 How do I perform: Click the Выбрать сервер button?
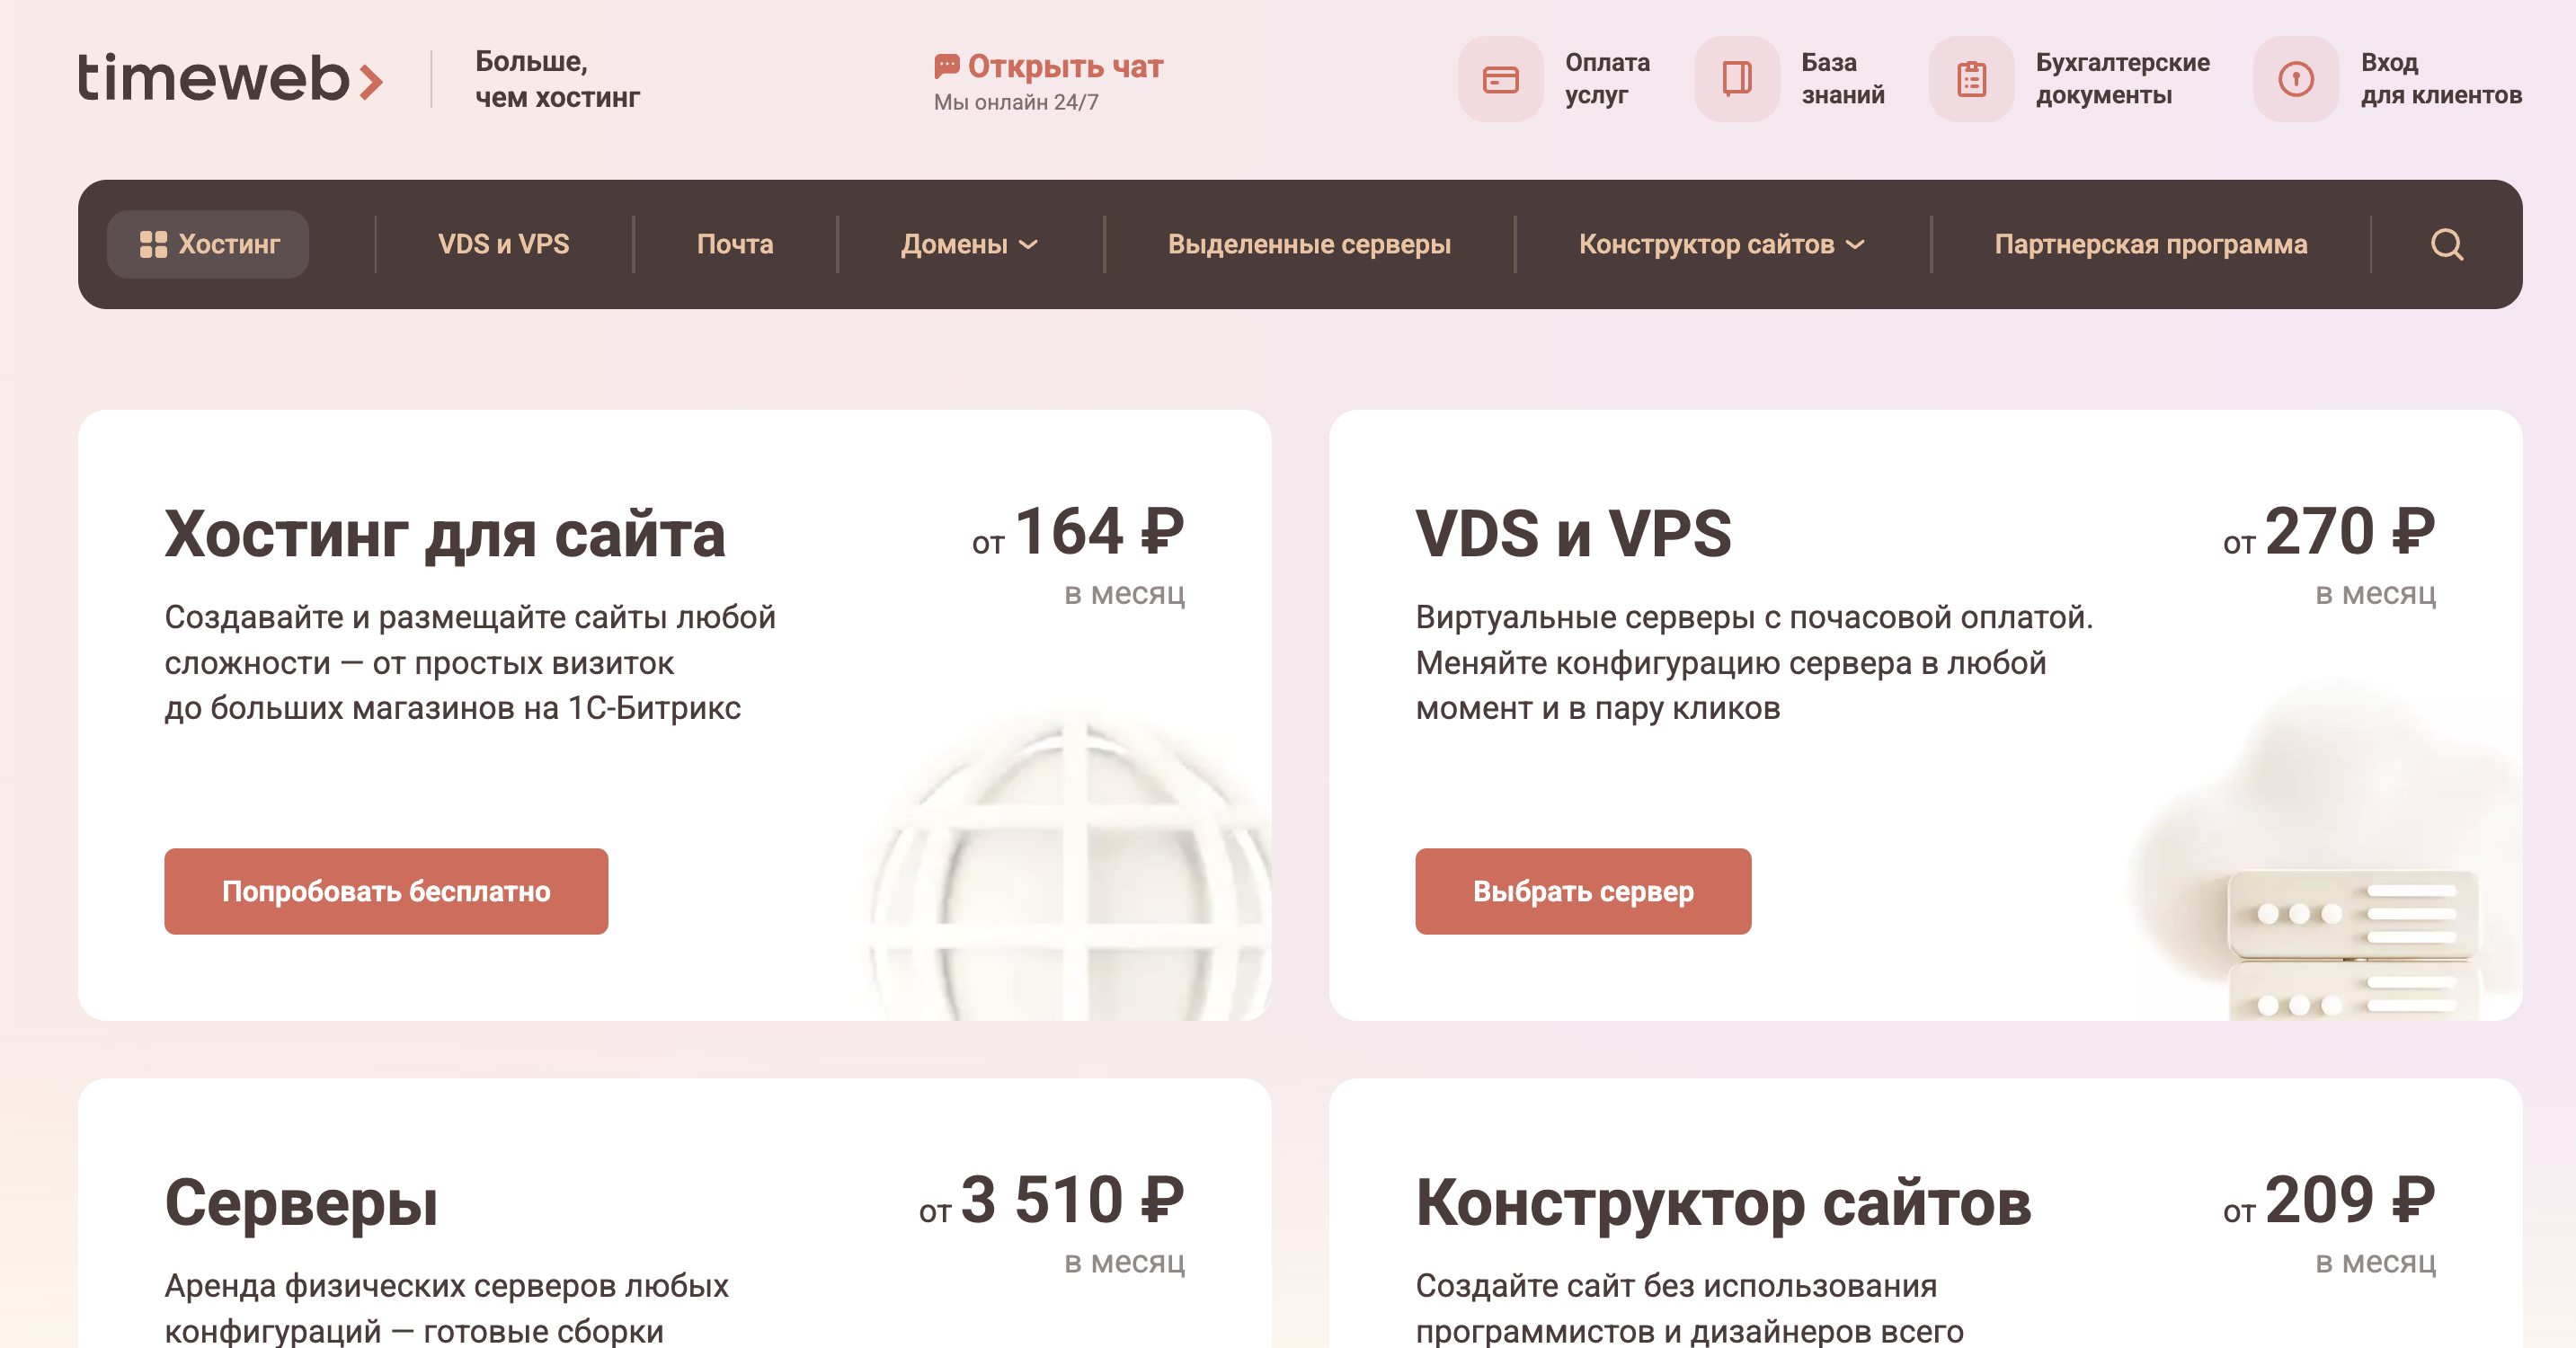click(1583, 891)
